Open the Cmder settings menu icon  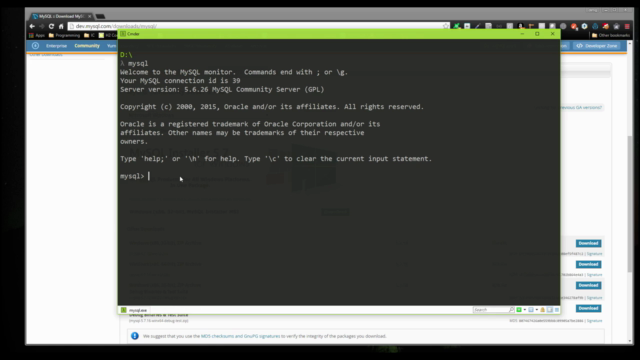click(x=557, y=310)
